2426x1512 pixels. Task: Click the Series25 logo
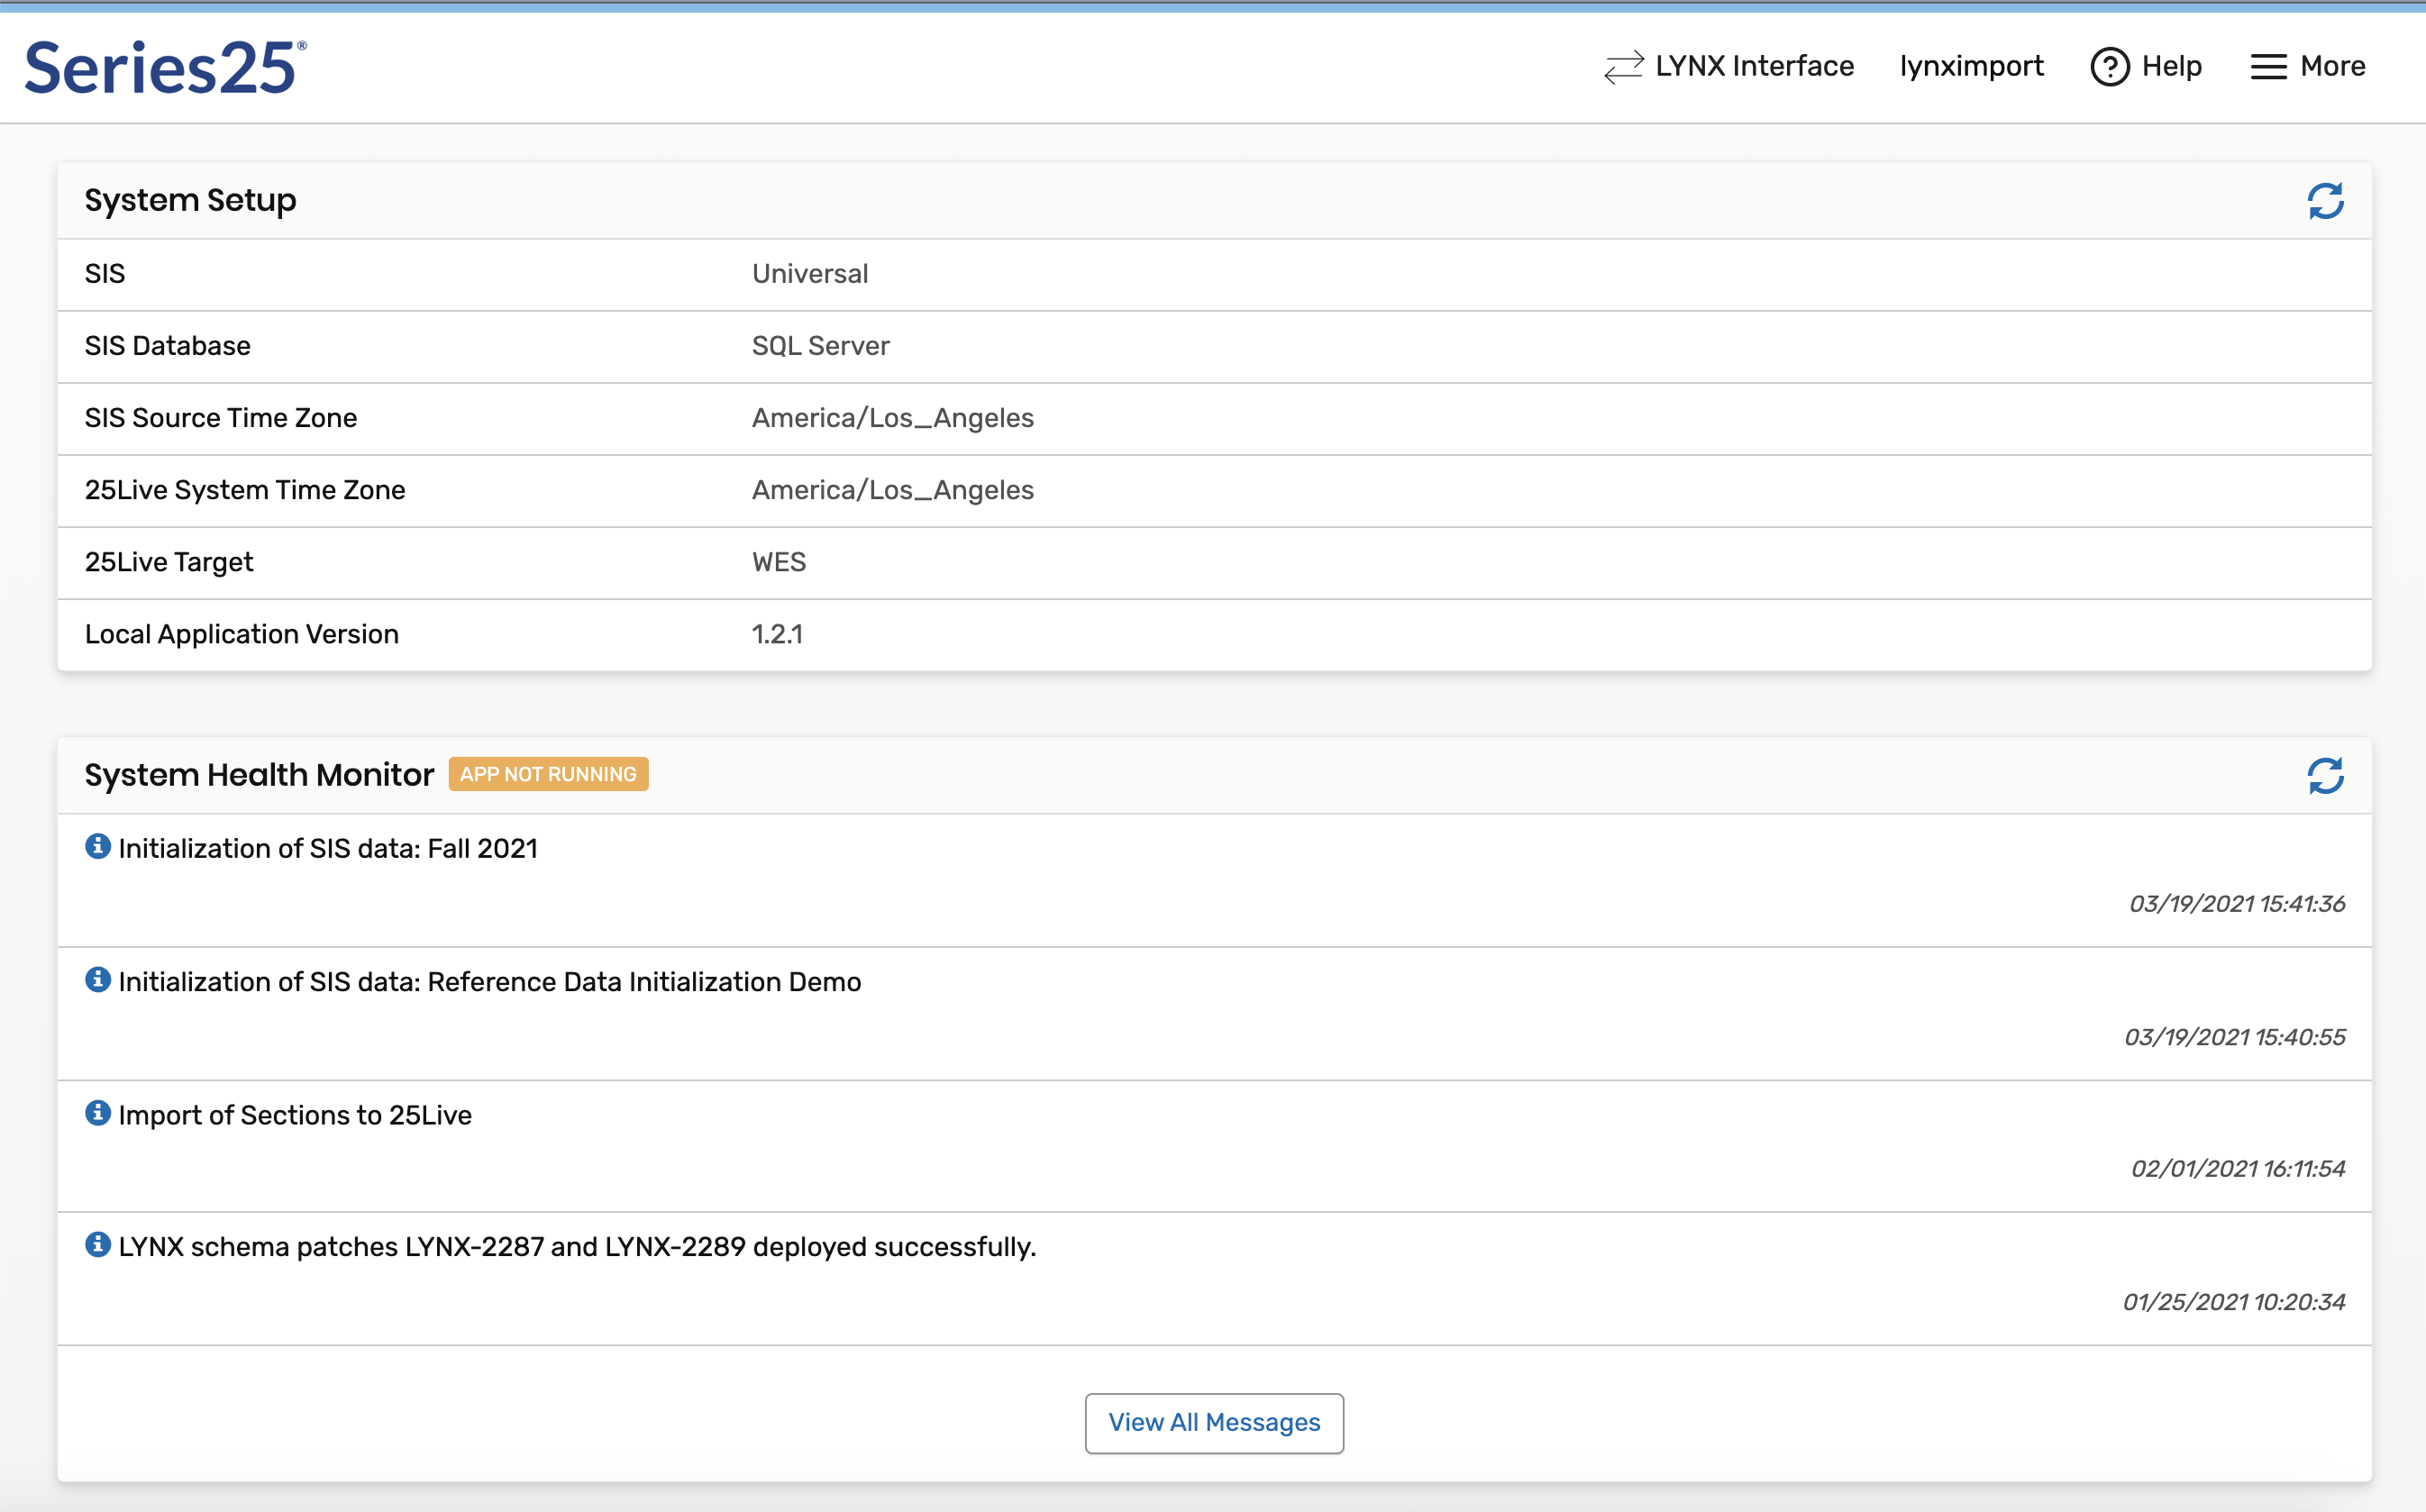pyautogui.click(x=165, y=67)
